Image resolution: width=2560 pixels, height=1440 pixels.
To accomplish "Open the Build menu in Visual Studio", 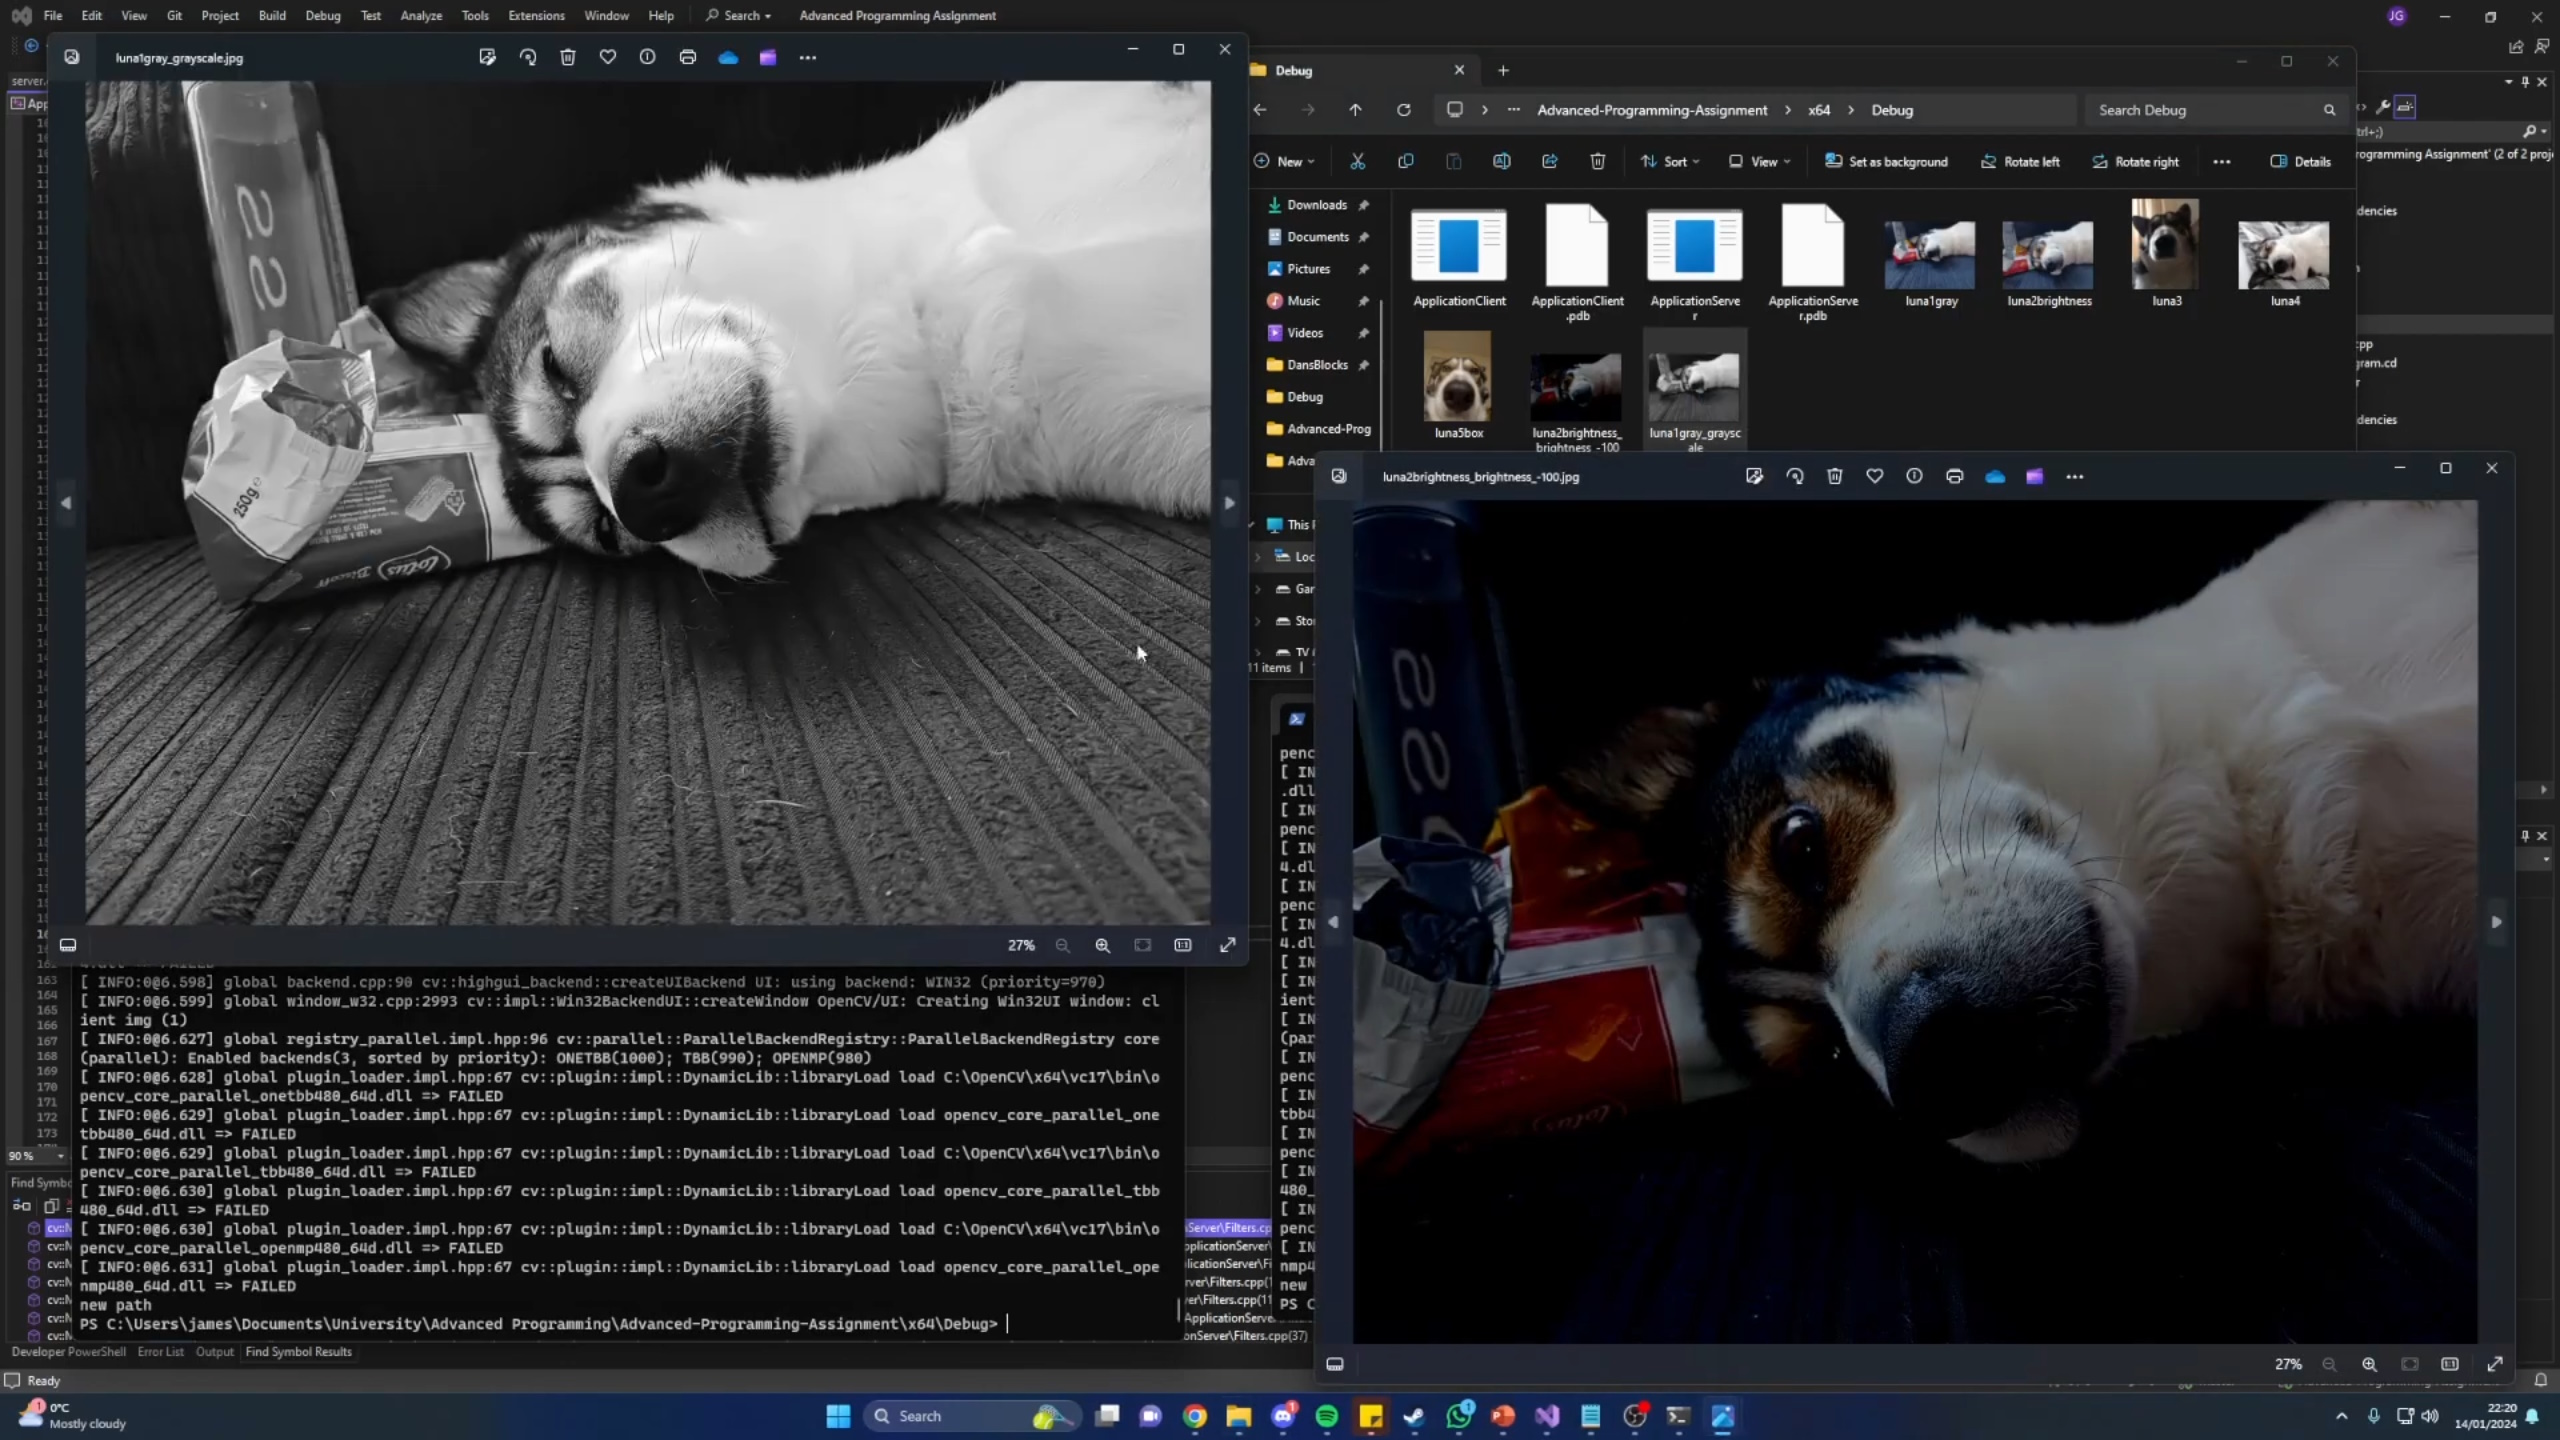I will click(x=271, y=15).
